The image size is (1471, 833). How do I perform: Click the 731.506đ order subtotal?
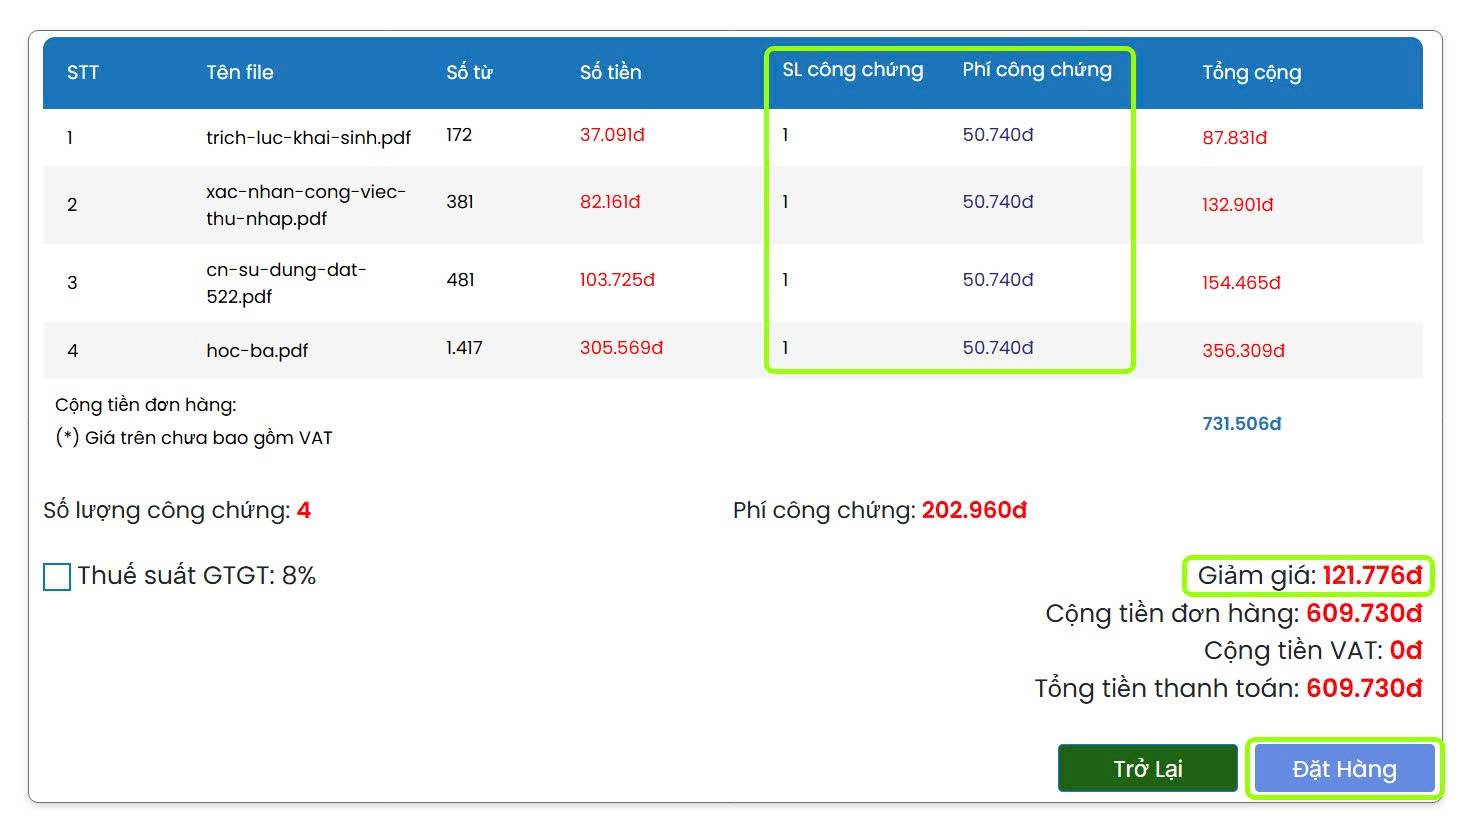point(1241,424)
